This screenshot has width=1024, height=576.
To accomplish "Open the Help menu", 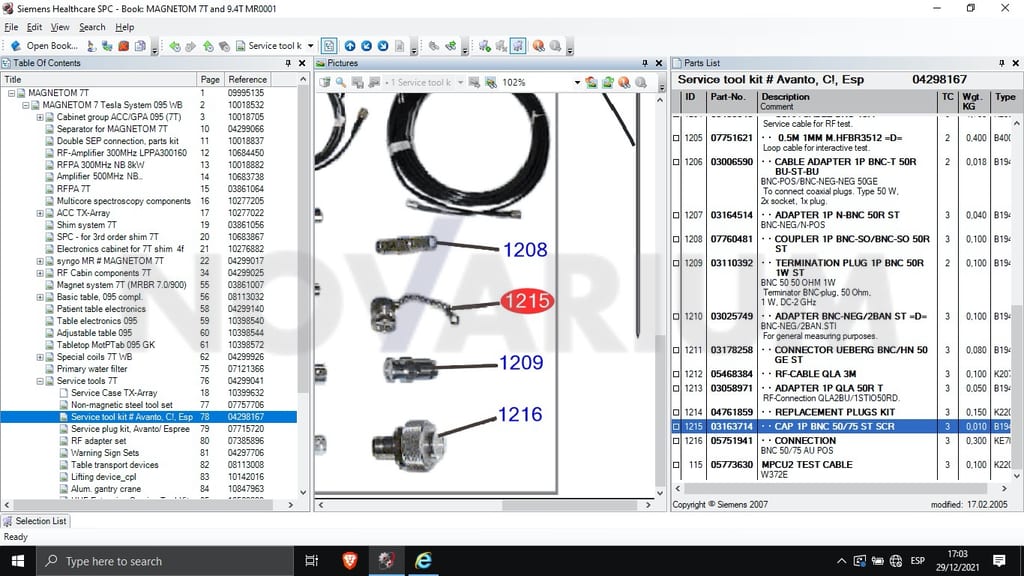I will (x=125, y=27).
